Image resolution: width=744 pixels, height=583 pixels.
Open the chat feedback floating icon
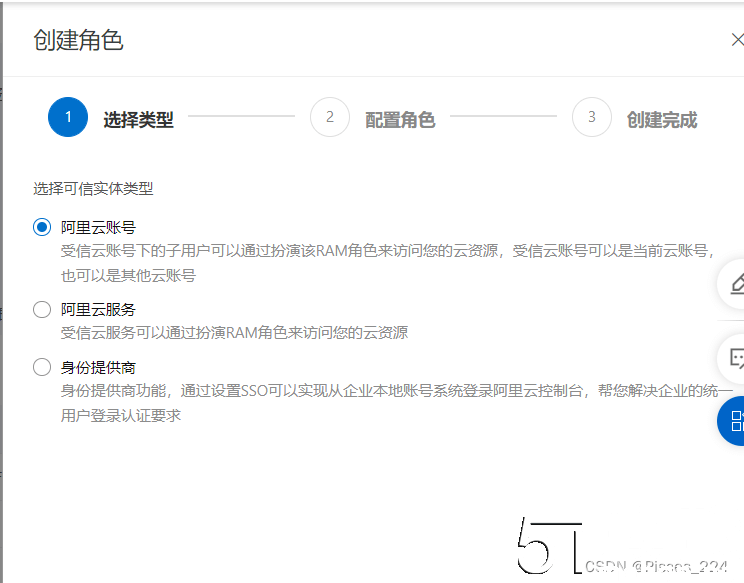point(733,358)
